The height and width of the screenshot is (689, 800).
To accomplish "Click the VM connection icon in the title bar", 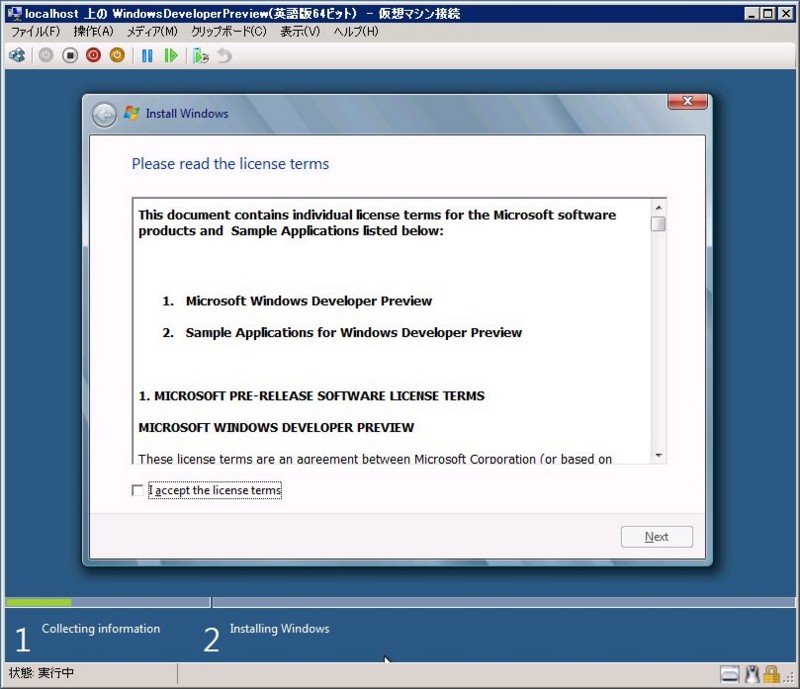I will (14, 13).
